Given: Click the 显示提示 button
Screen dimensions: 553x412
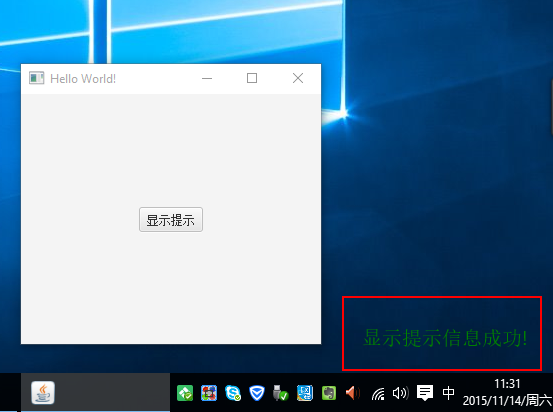Looking at the screenshot, I should (x=171, y=219).
